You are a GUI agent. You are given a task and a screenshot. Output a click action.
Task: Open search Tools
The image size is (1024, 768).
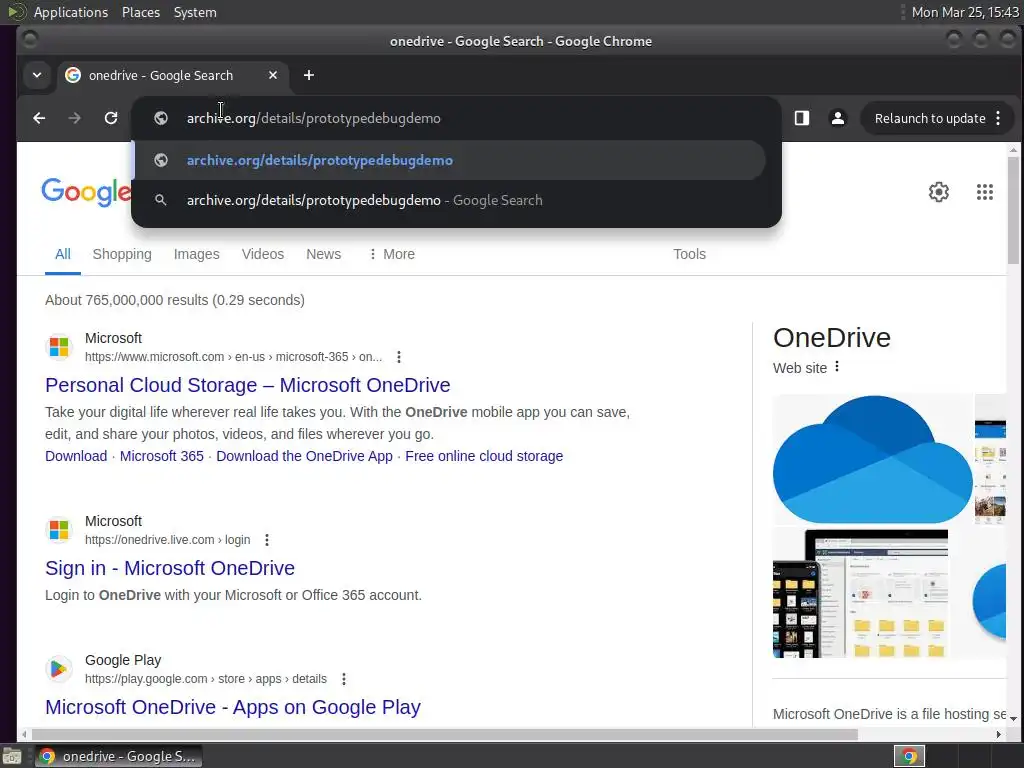(x=690, y=254)
